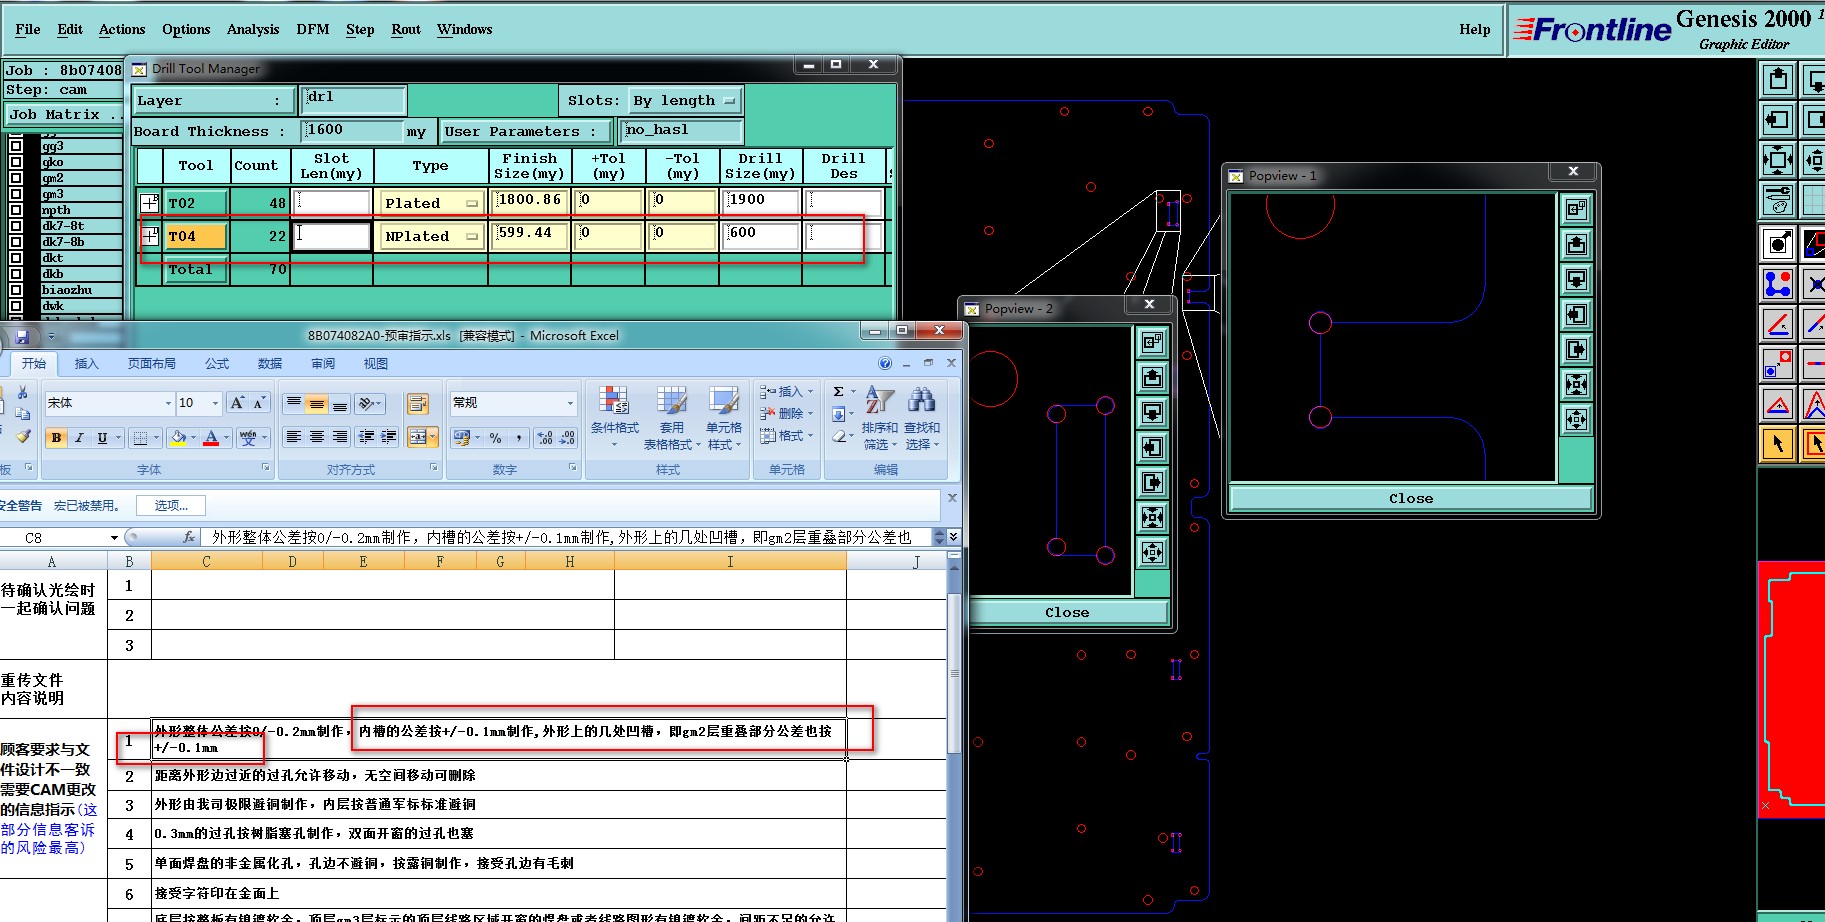1825x922 pixels.
Task: Click the center align icon in Excel
Action: tap(317, 437)
